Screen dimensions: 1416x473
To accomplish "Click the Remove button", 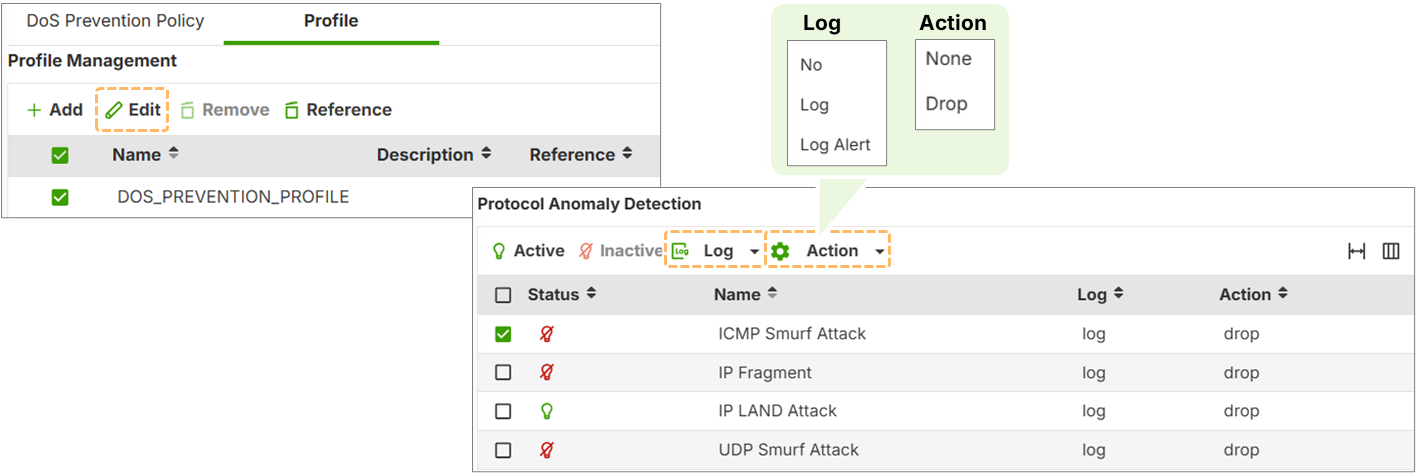I will click(225, 110).
